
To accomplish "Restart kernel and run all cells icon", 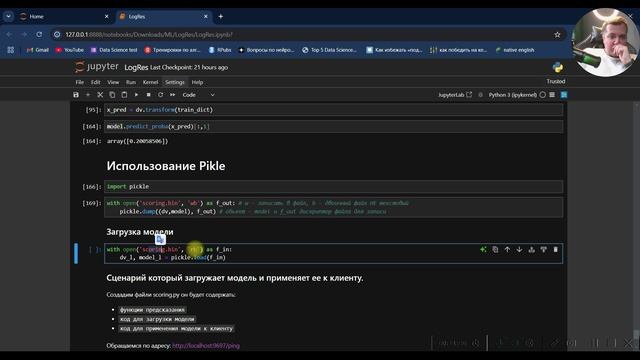I will point(173,95).
